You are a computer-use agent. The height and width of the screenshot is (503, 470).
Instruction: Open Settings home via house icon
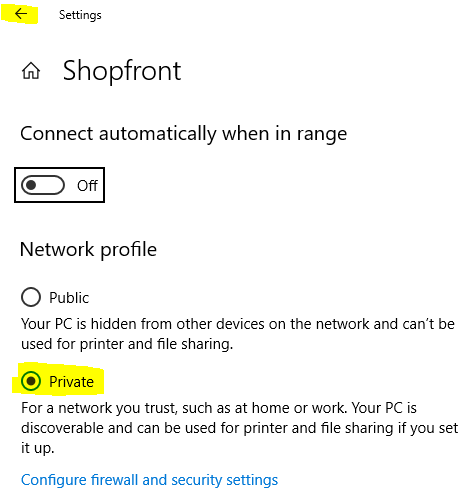tap(31, 71)
